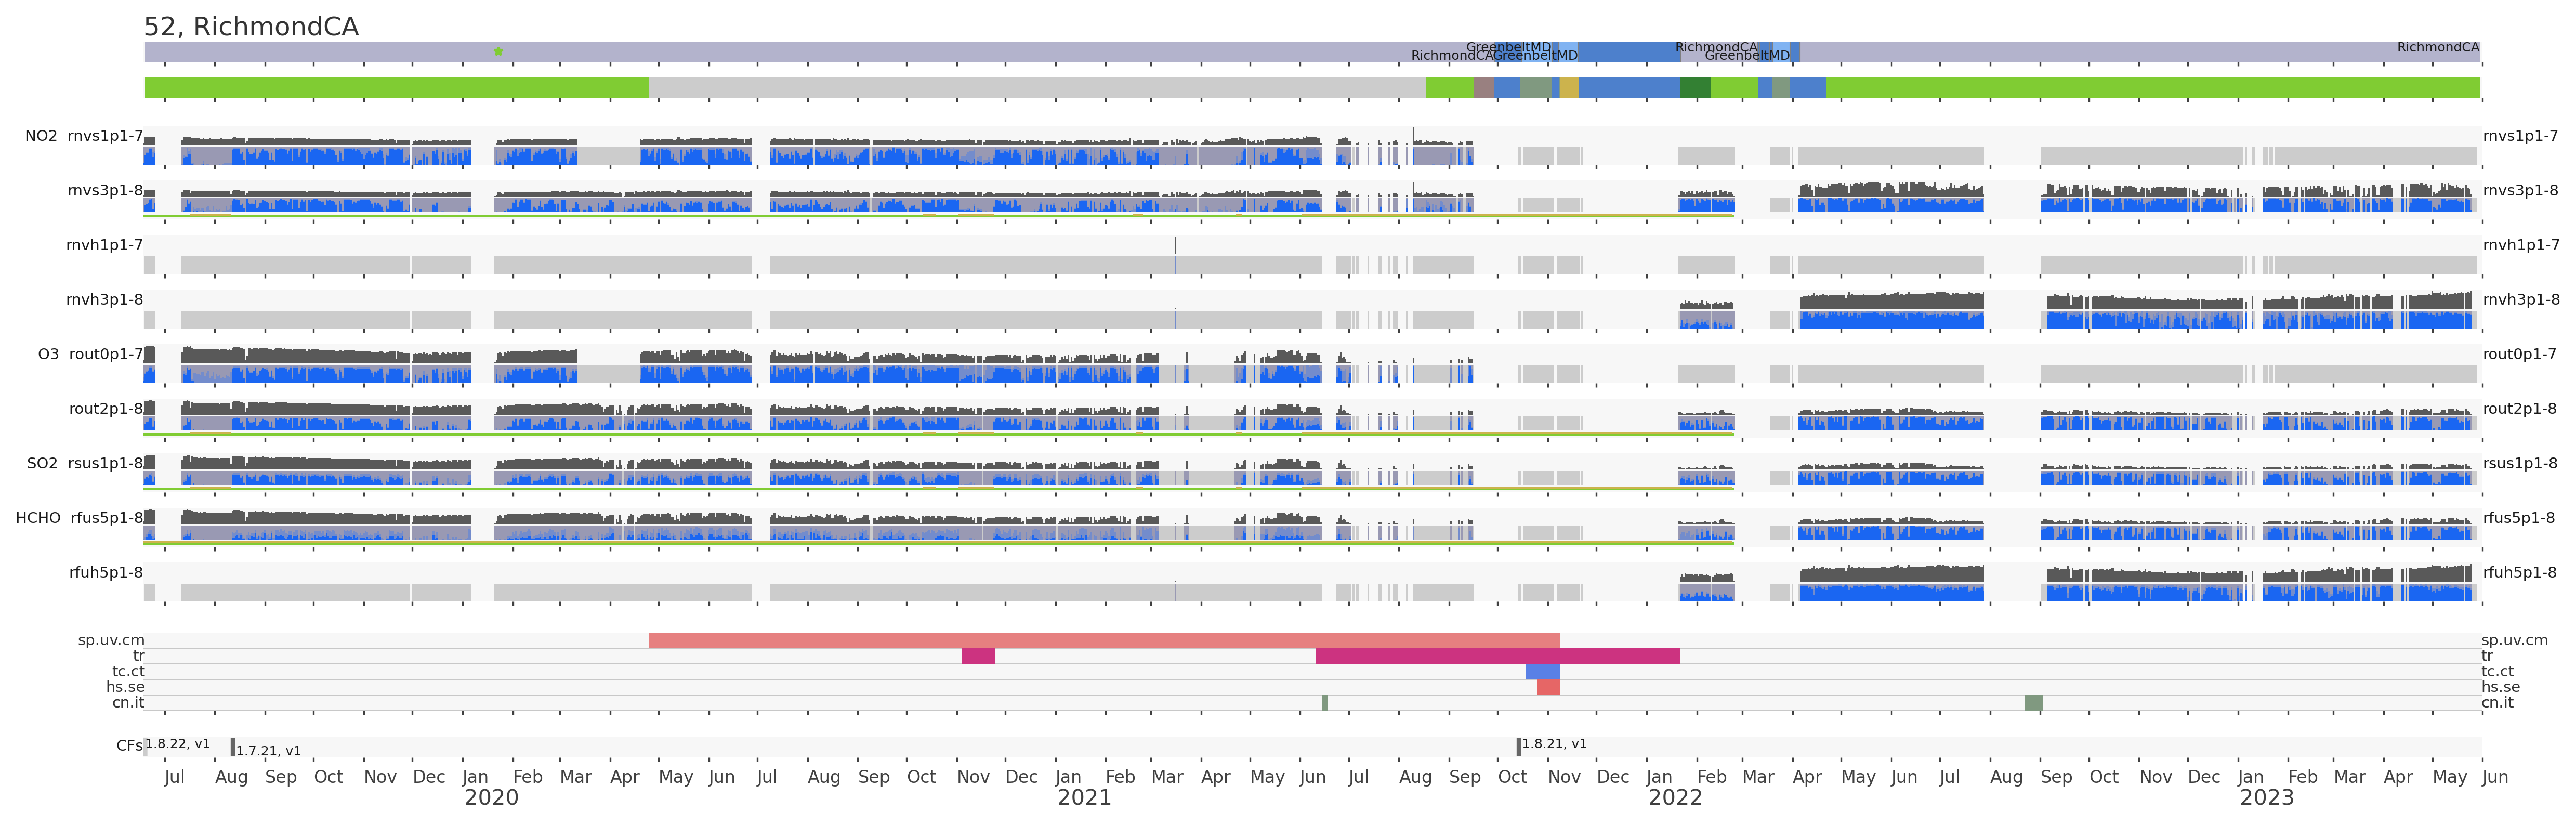
Task: Click the left rout0p1-7 row label
Action: (106, 354)
